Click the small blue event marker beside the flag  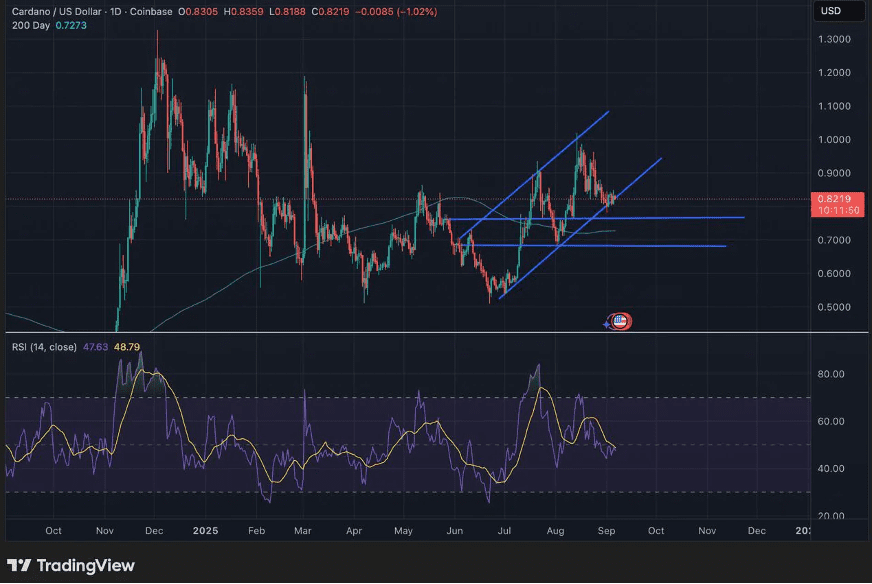pyautogui.click(x=610, y=322)
